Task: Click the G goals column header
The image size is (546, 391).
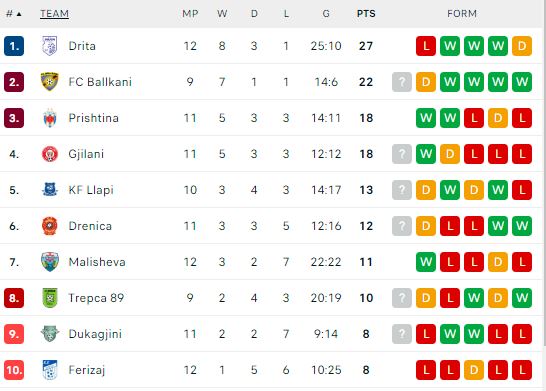Action: tap(326, 14)
